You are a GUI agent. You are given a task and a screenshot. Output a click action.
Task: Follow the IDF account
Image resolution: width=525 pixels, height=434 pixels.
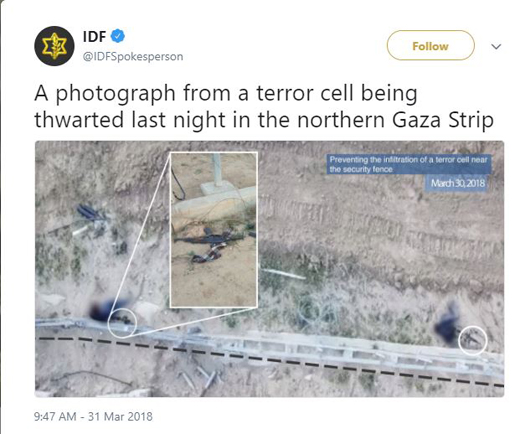431,45
